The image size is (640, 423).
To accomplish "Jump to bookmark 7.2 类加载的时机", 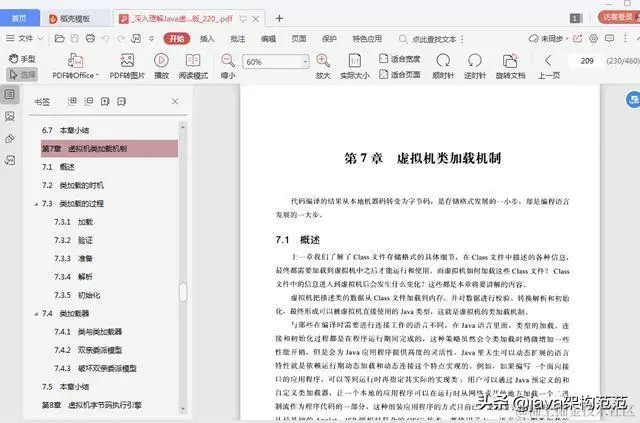I will (73, 185).
